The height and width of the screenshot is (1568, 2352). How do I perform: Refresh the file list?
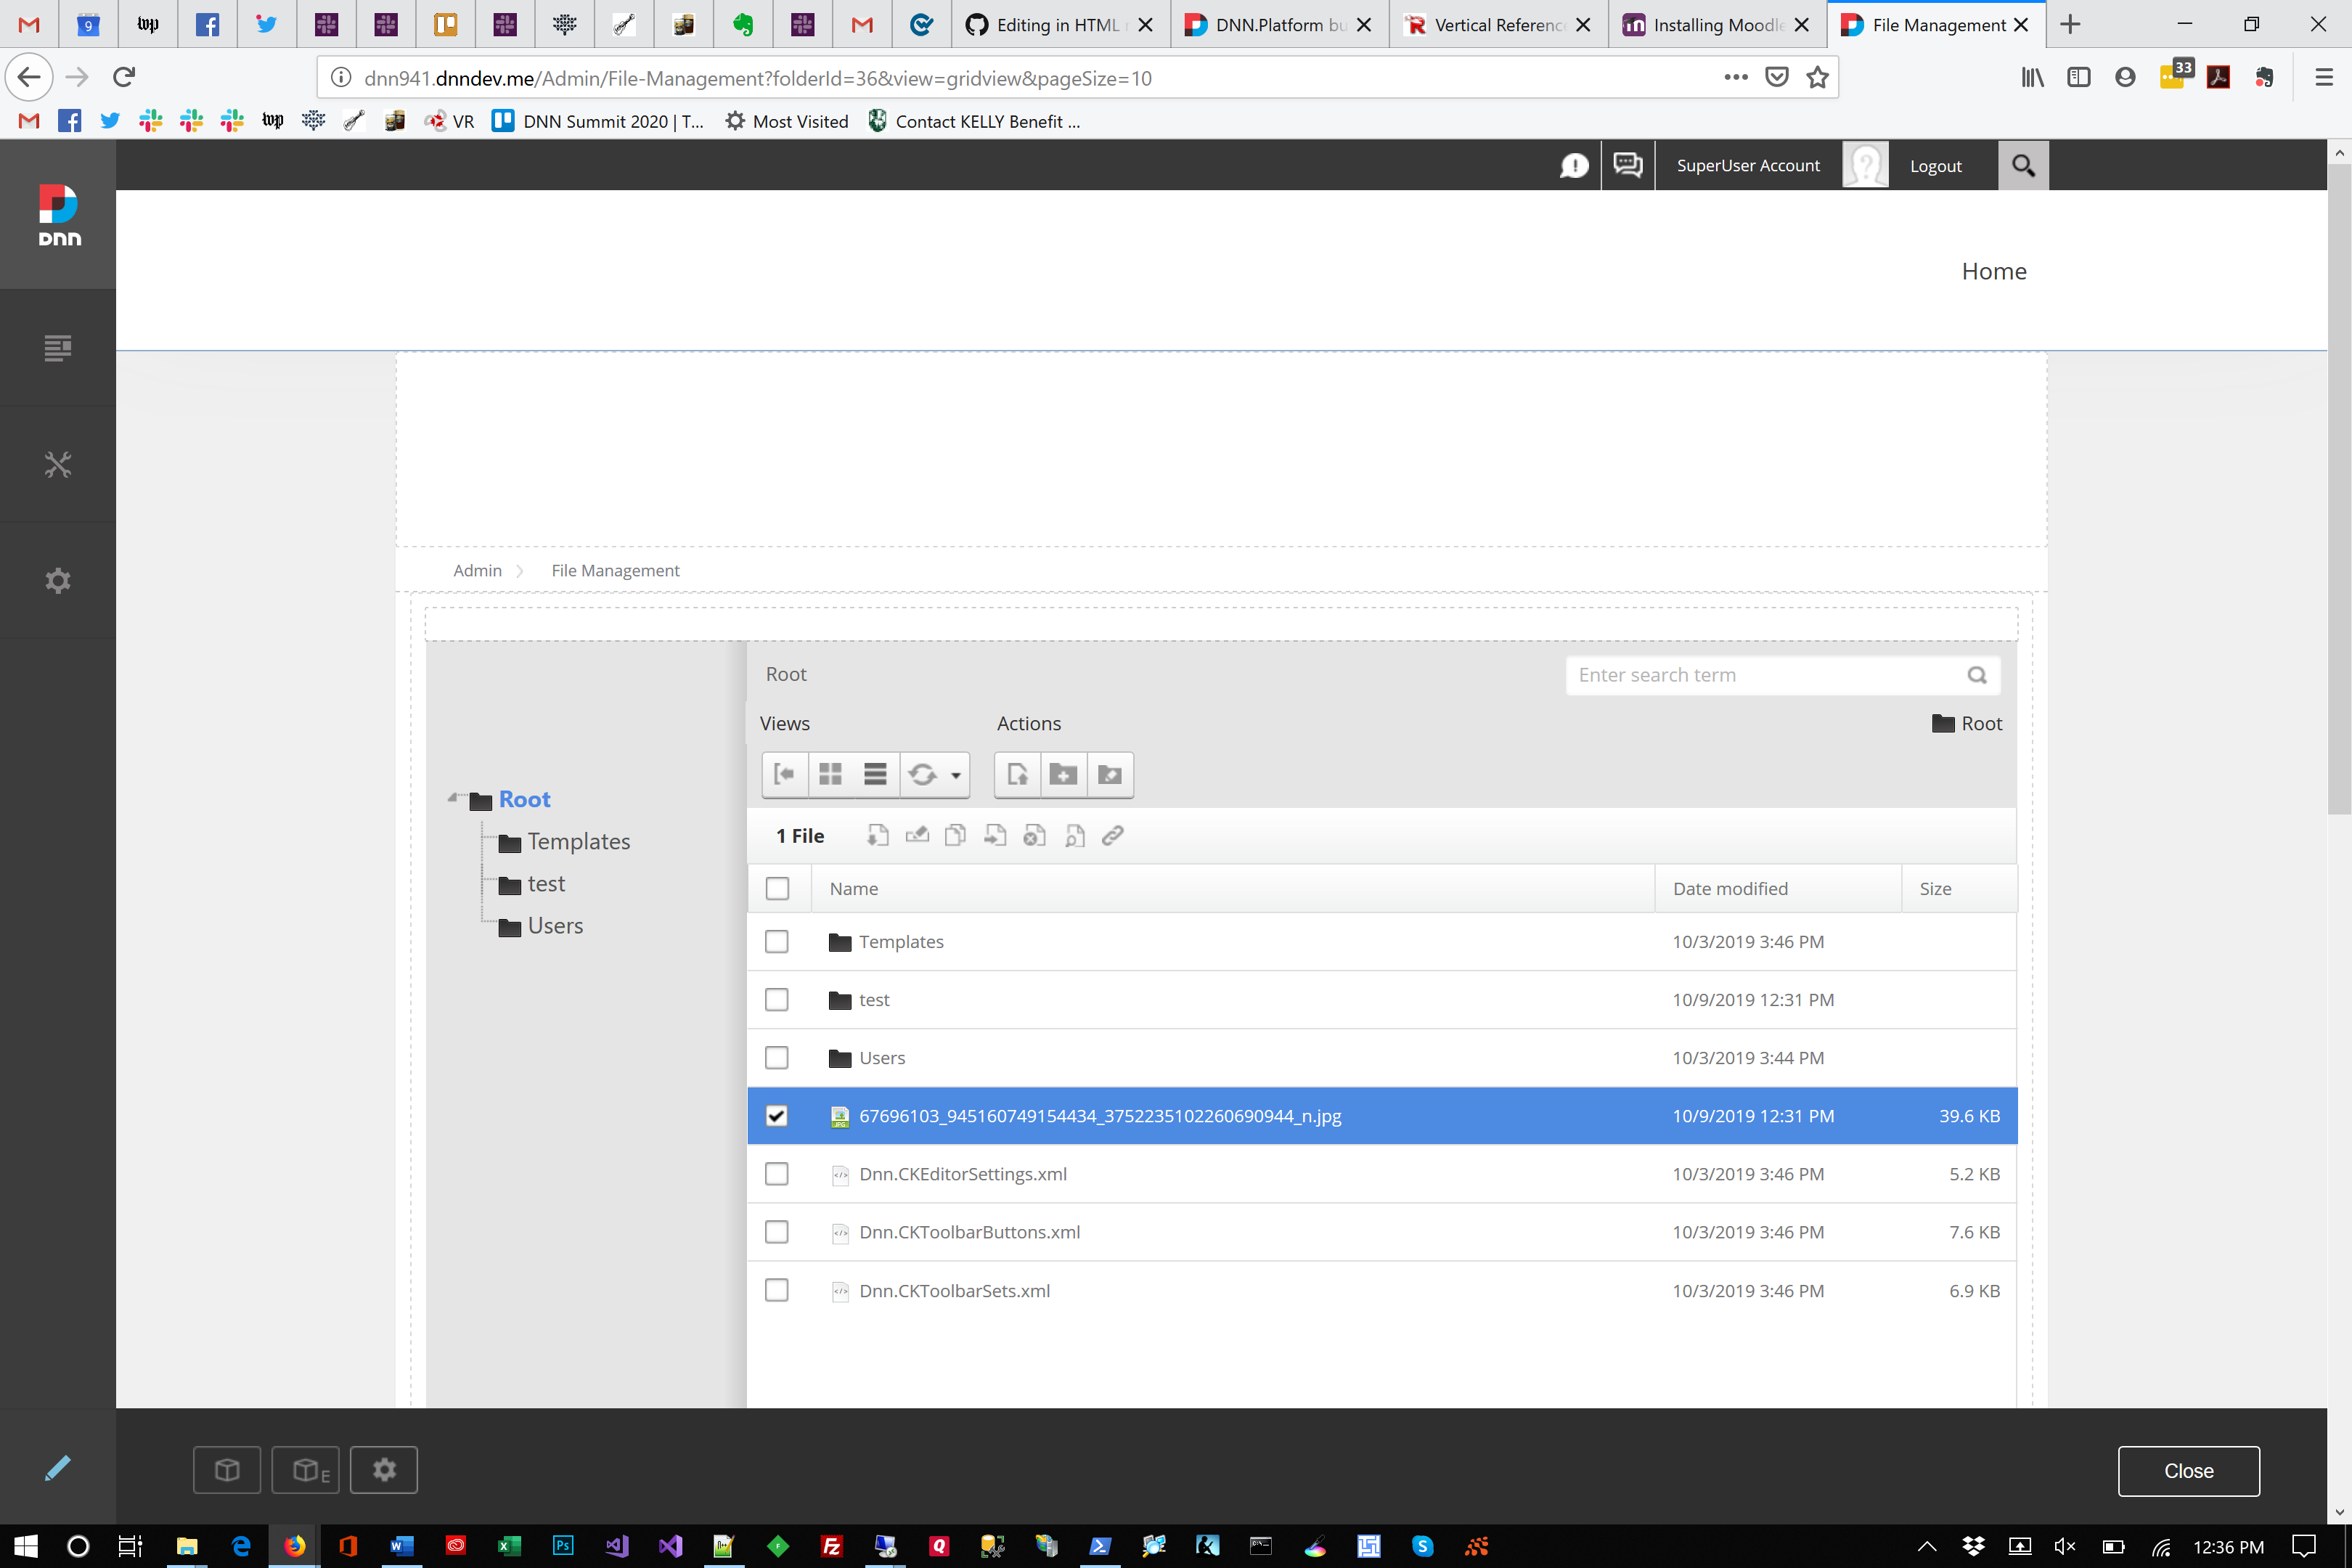point(922,774)
